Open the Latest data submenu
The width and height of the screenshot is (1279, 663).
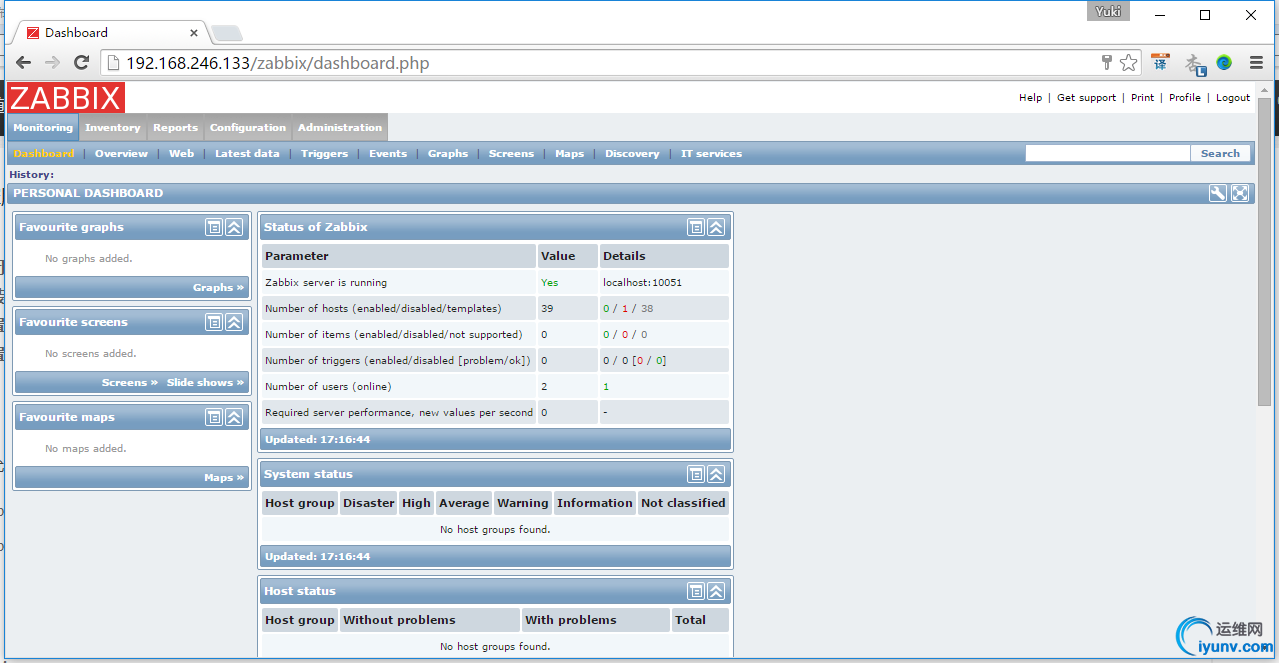(x=247, y=153)
